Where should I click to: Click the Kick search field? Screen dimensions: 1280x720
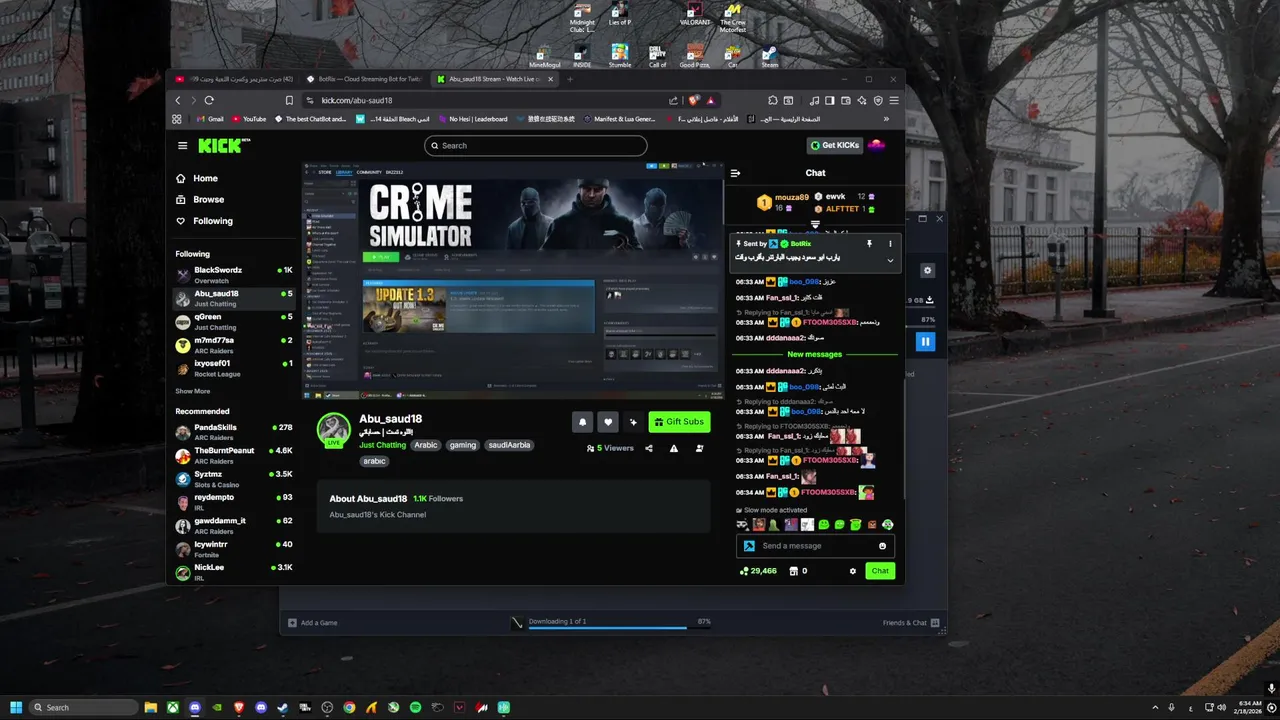(536, 146)
